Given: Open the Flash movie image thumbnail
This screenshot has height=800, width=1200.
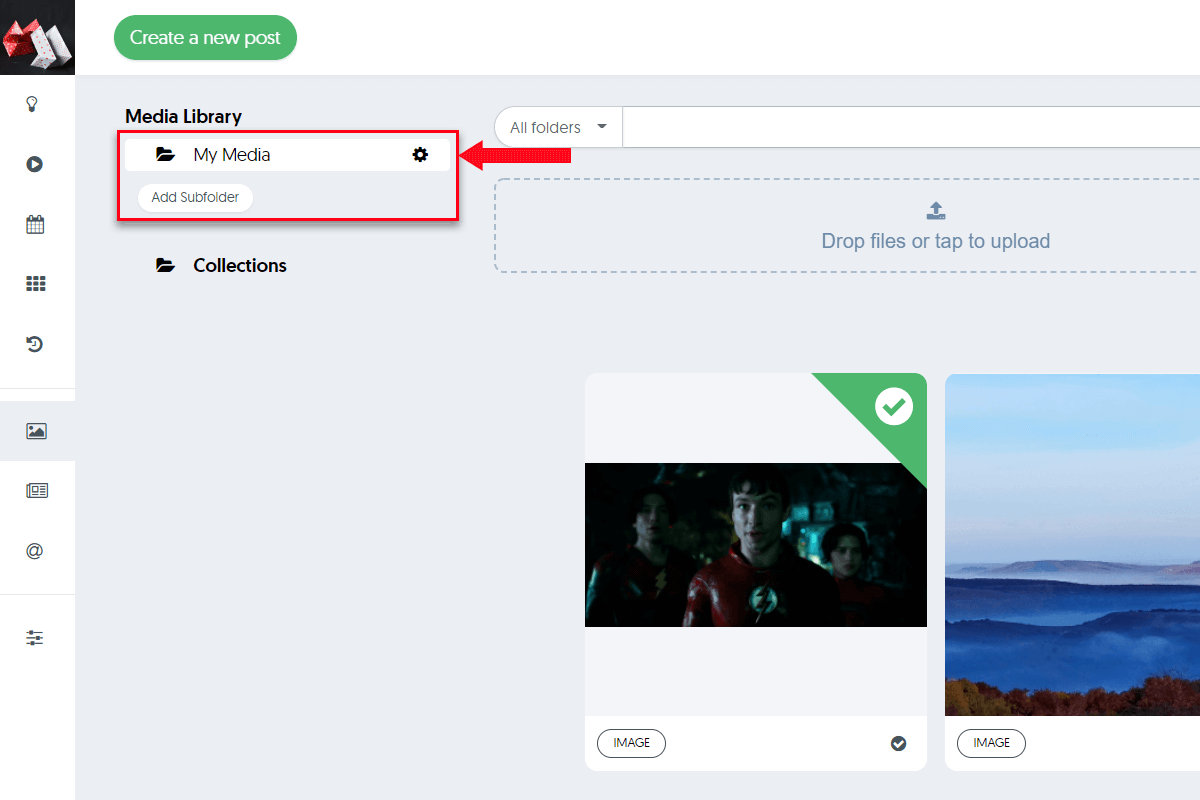Looking at the screenshot, I should [x=756, y=545].
